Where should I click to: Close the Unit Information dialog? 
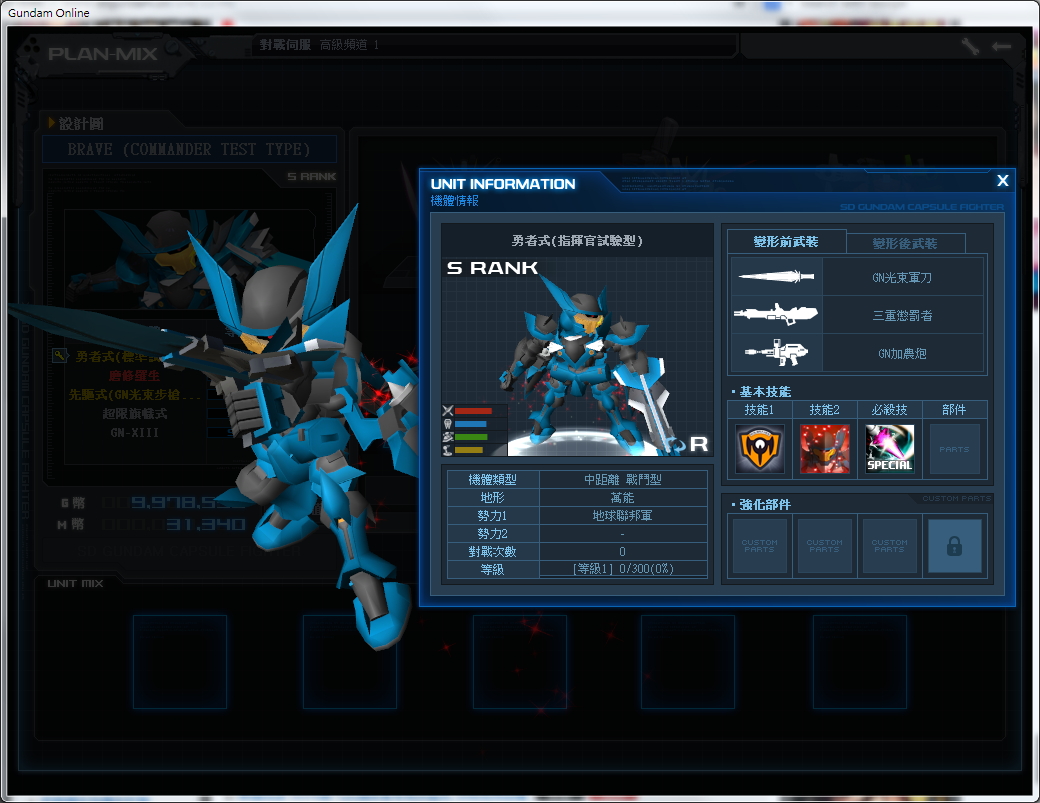[x=1002, y=181]
